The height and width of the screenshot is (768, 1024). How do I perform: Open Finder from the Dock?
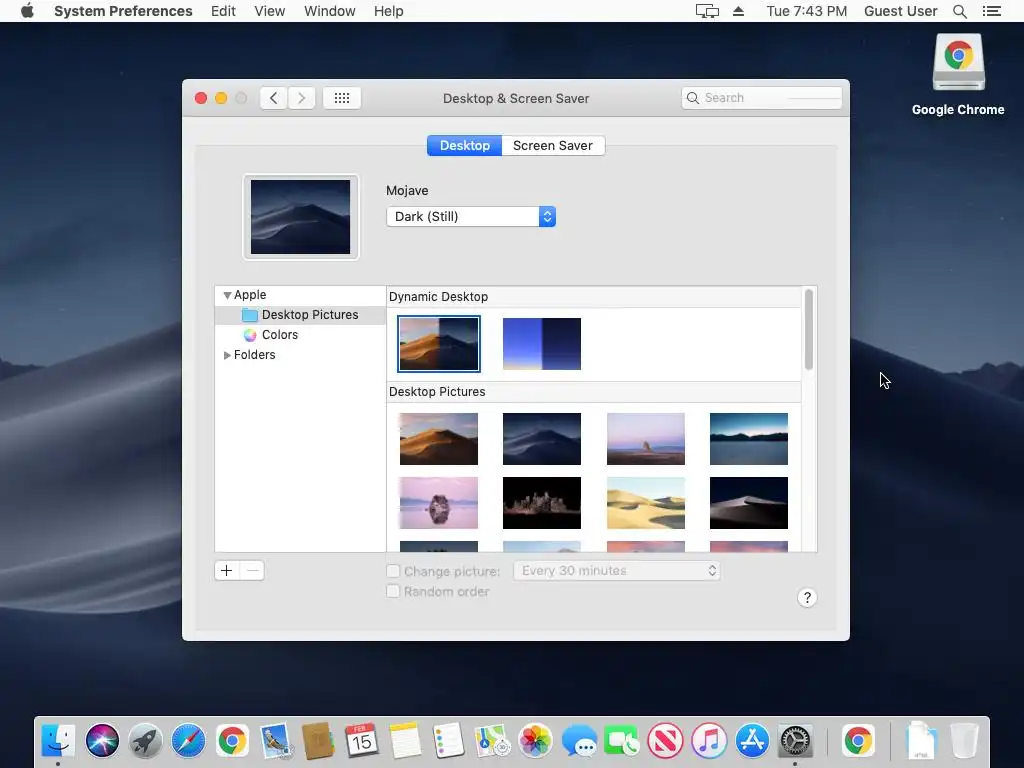58,741
